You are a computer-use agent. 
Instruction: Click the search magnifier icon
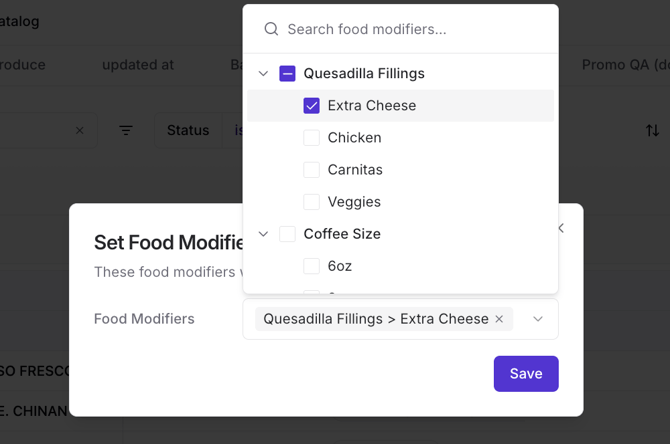pos(271,29)
